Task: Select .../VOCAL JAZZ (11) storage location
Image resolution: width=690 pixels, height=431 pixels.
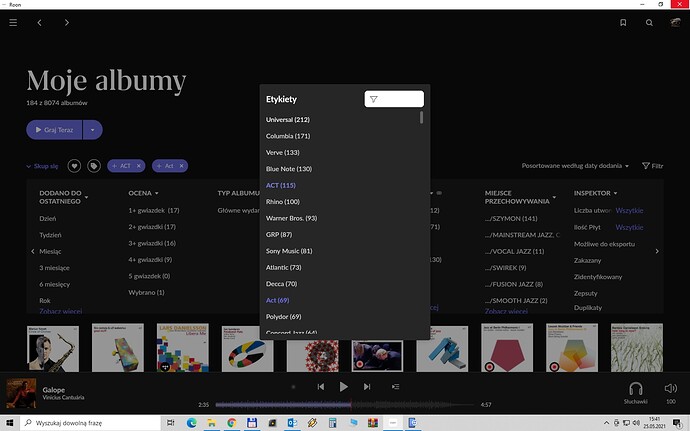Action: 514,251
